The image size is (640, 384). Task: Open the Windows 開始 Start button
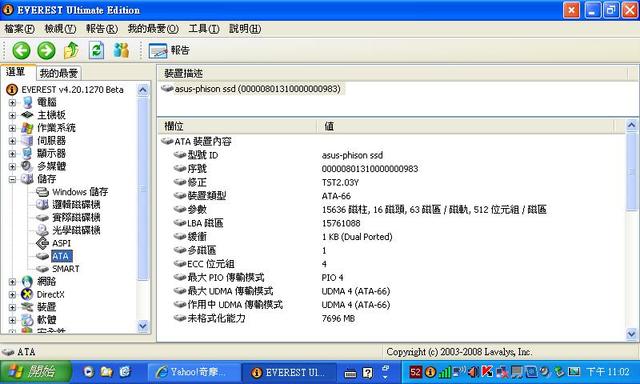[35, 372]
